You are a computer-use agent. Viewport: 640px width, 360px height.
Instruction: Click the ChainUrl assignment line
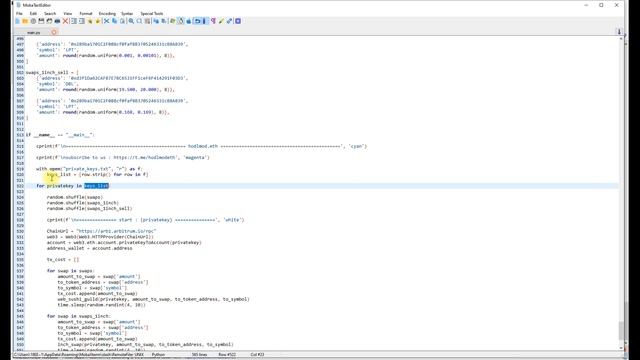(x=101, y=231)
